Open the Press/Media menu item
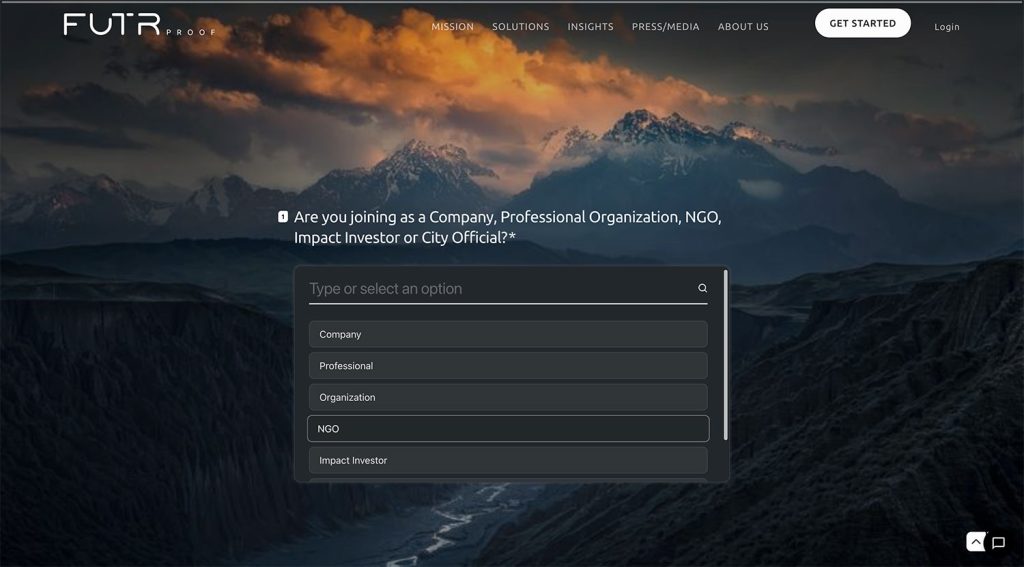 [x=665, y=27]
